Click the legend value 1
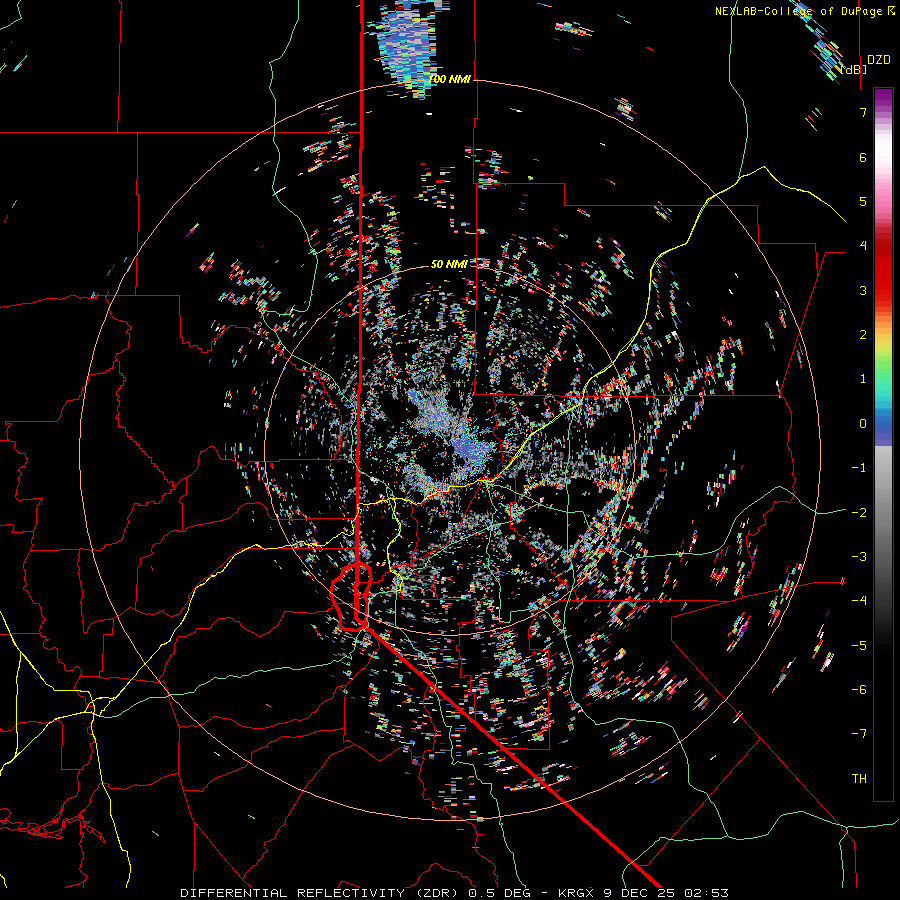This screenshot has width=900, height=900. [863, 379]
